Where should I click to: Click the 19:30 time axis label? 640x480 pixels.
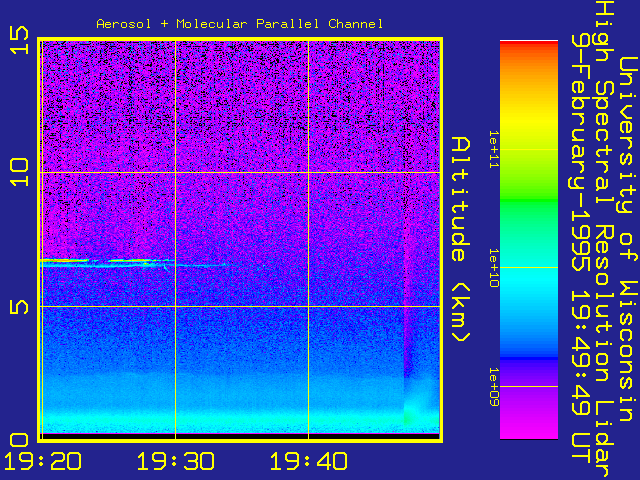click(176, 461)
